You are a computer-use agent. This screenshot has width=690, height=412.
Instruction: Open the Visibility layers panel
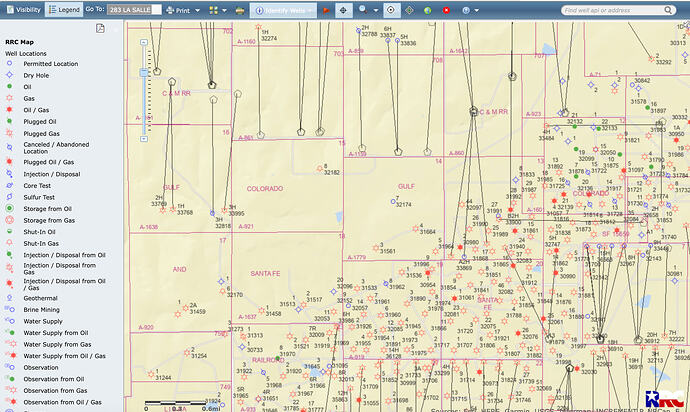pos(24,8)
